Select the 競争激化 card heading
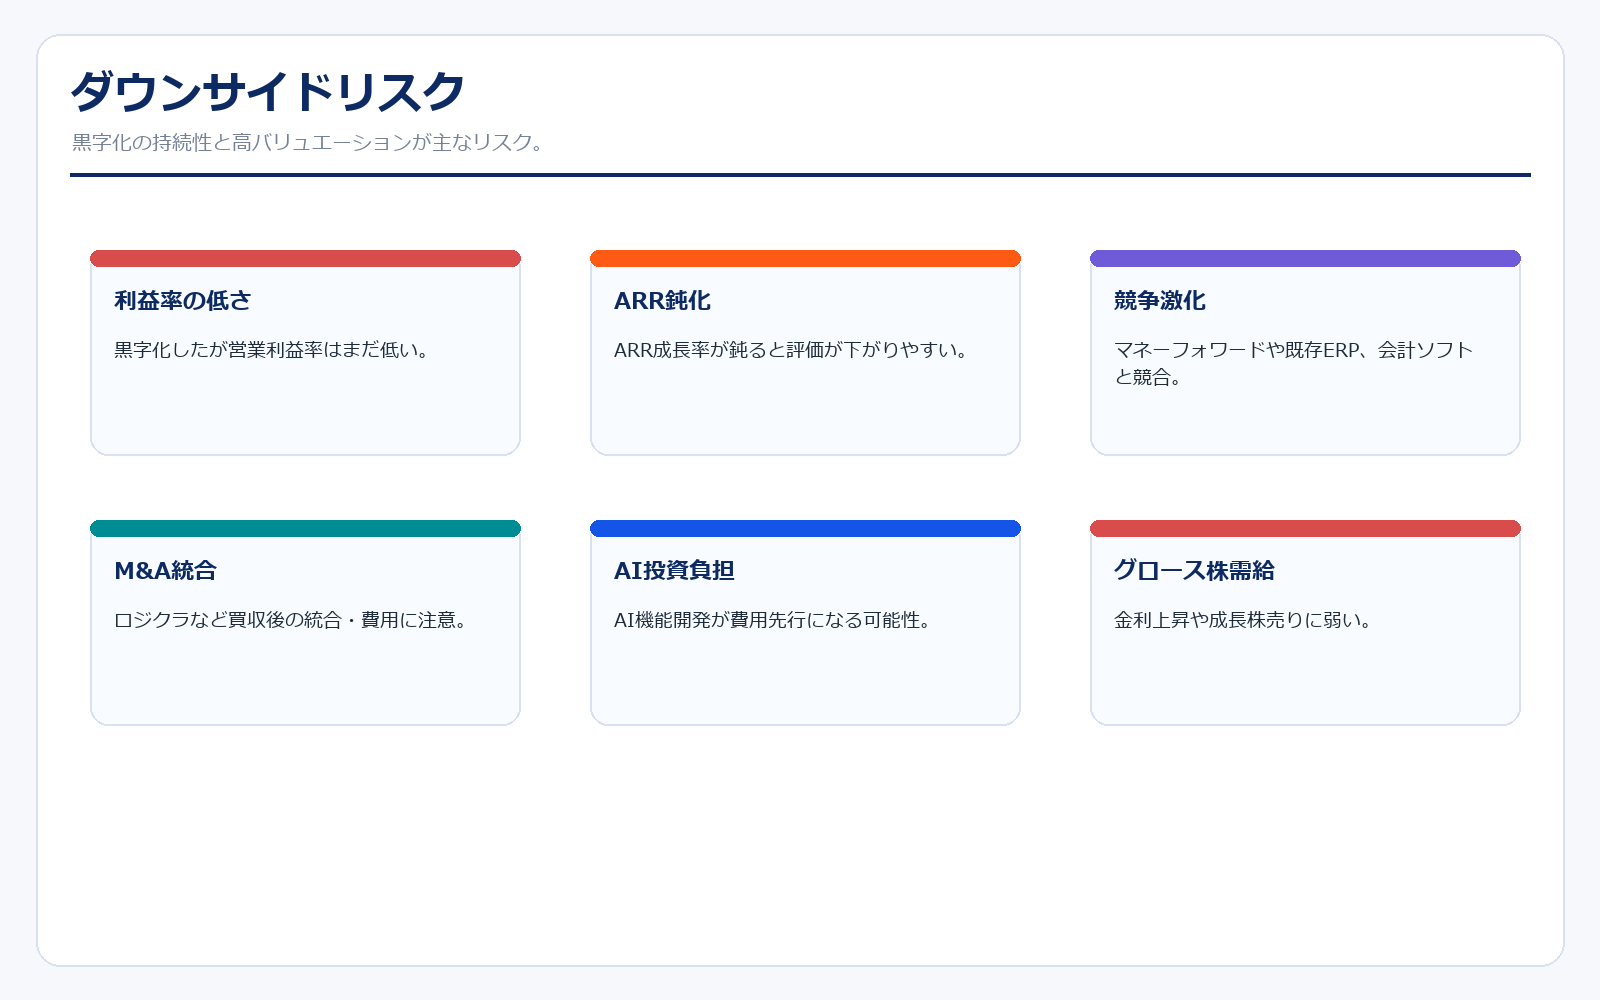 [1160, 300]
